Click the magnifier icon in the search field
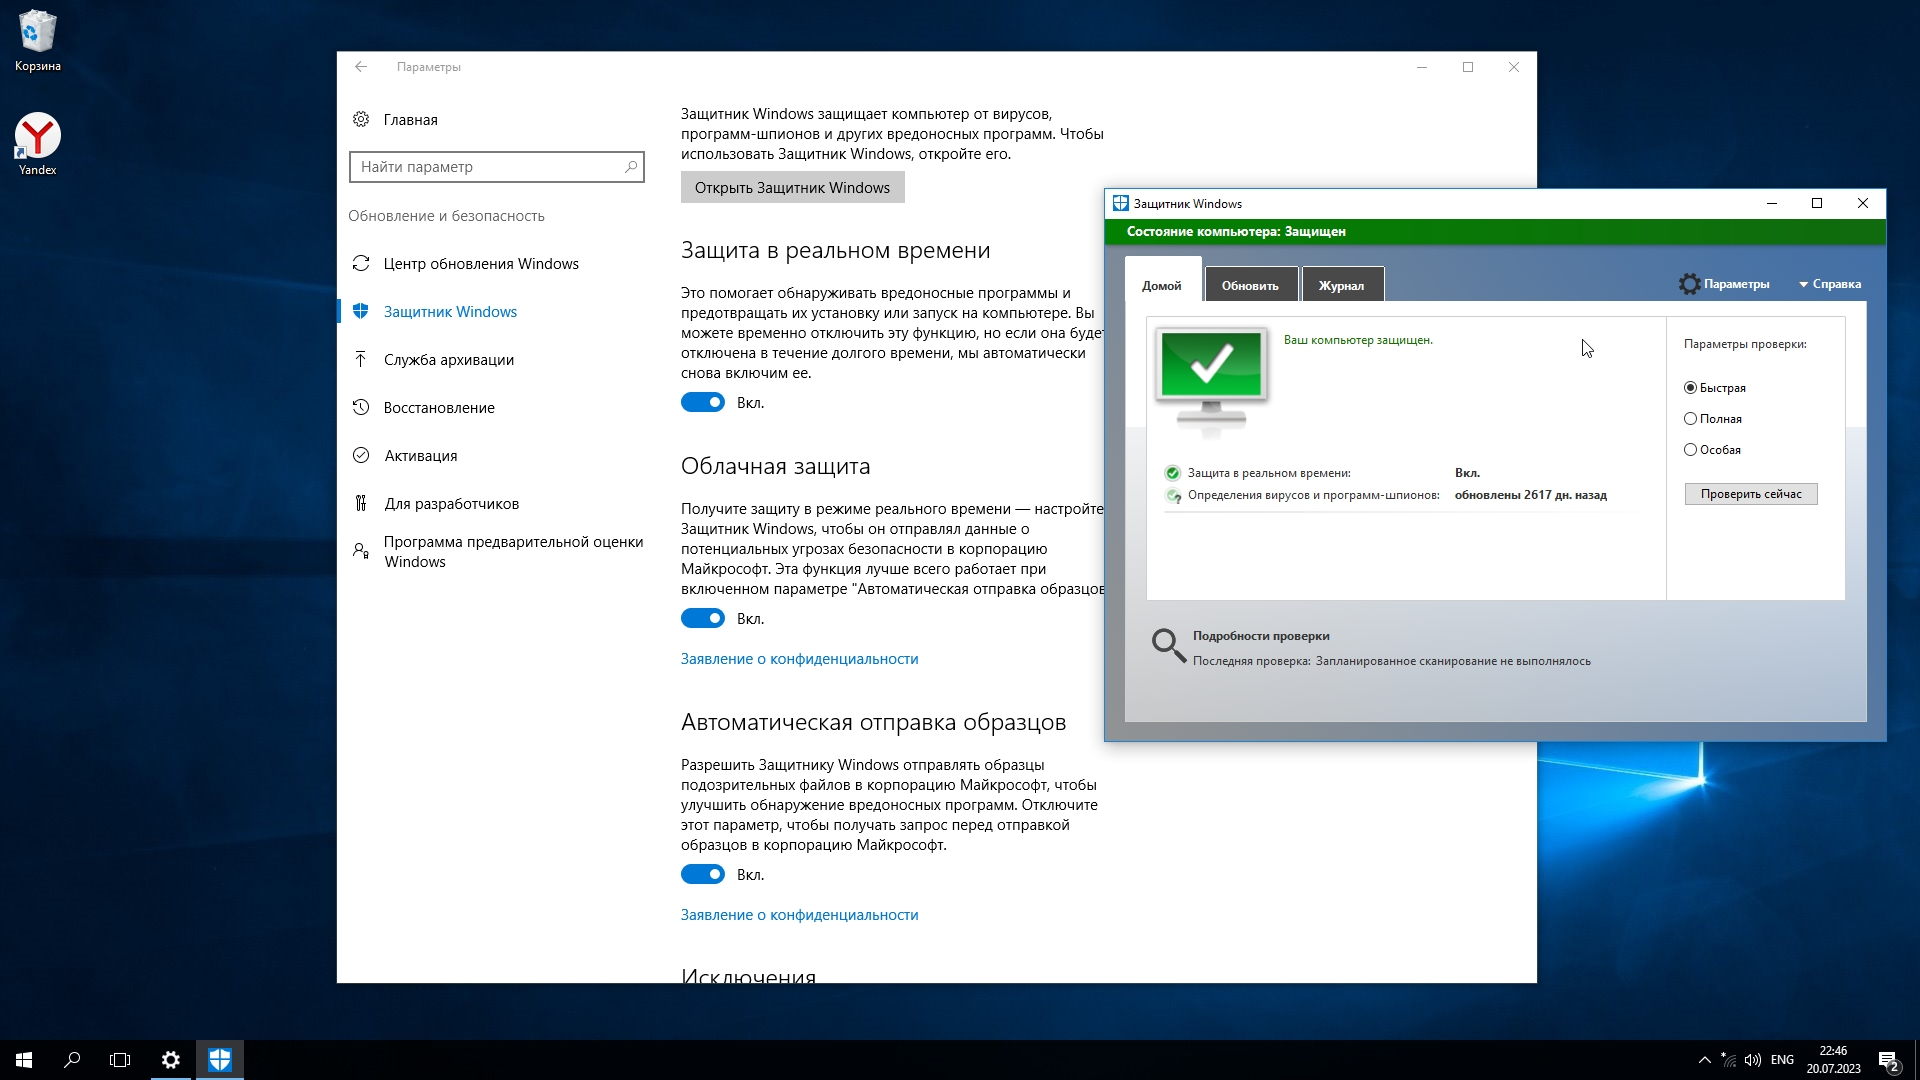The height and width of the screenshot is (1080, 1920). (x=631, y=167)
